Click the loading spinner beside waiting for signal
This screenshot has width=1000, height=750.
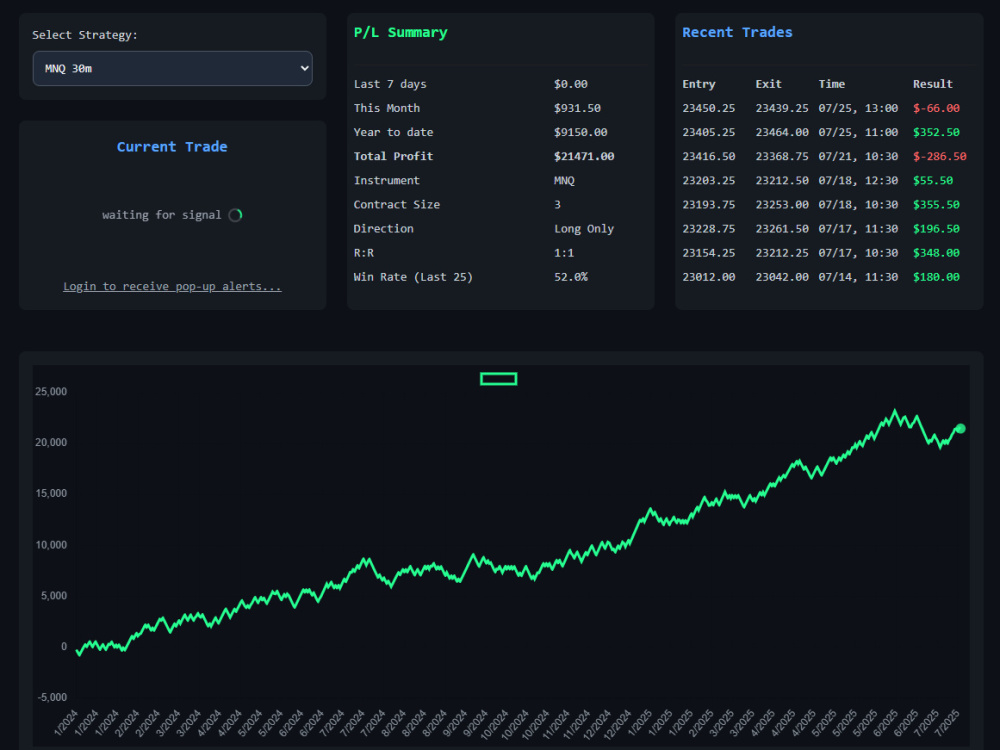[x=235, y=215]
